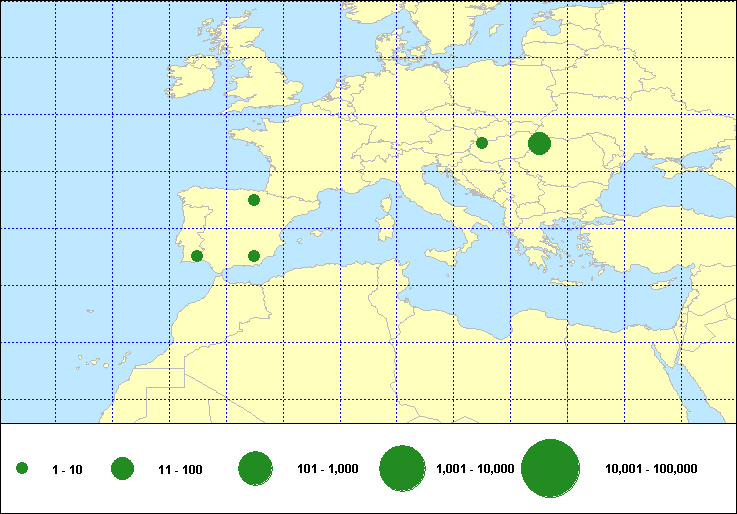The width and height of the screenshot is (737, 514).
Task: Select the green dot in southern Portugal
Action: point(197,256)
